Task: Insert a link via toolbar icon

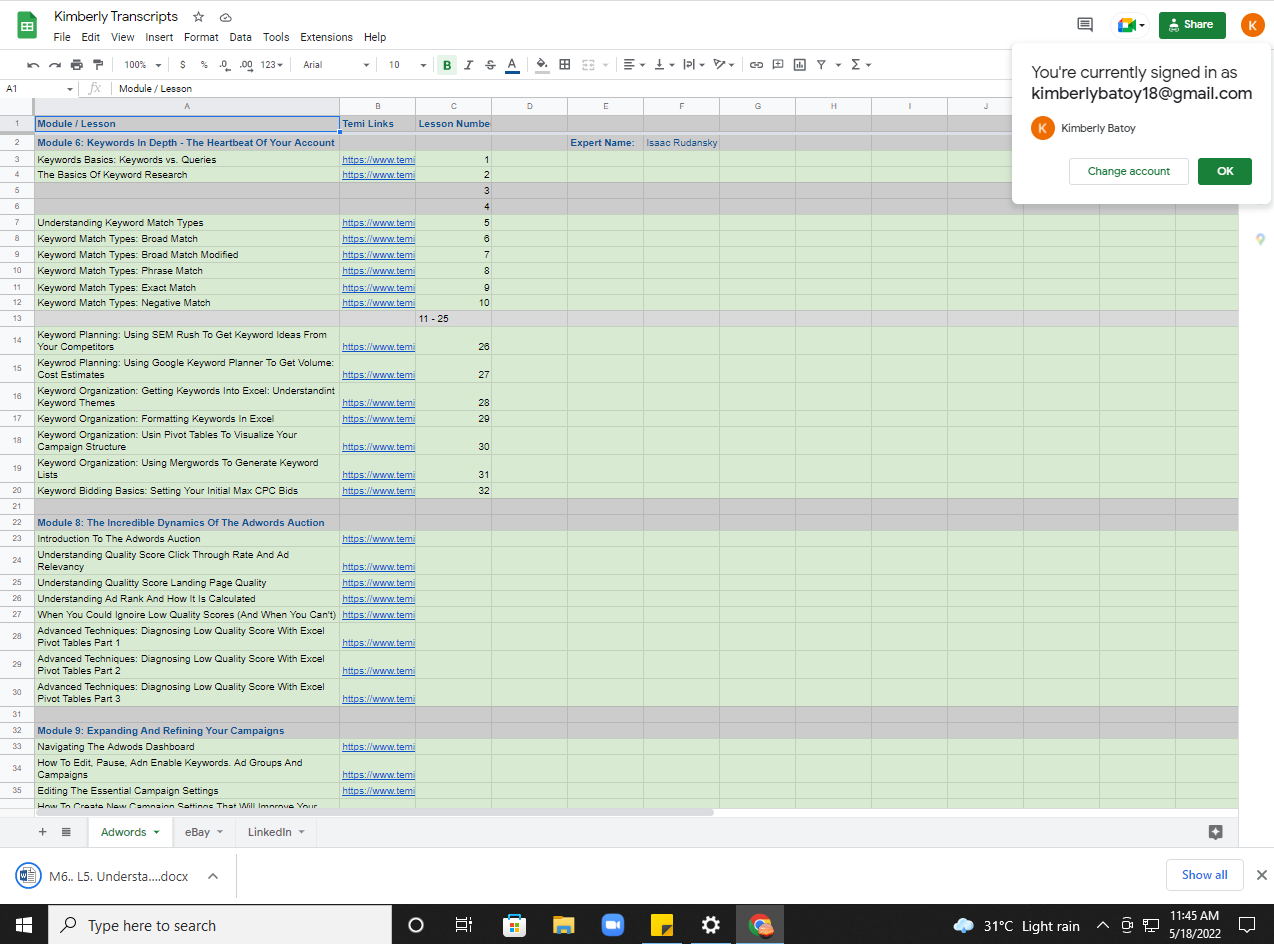Action: click(756, 65)
